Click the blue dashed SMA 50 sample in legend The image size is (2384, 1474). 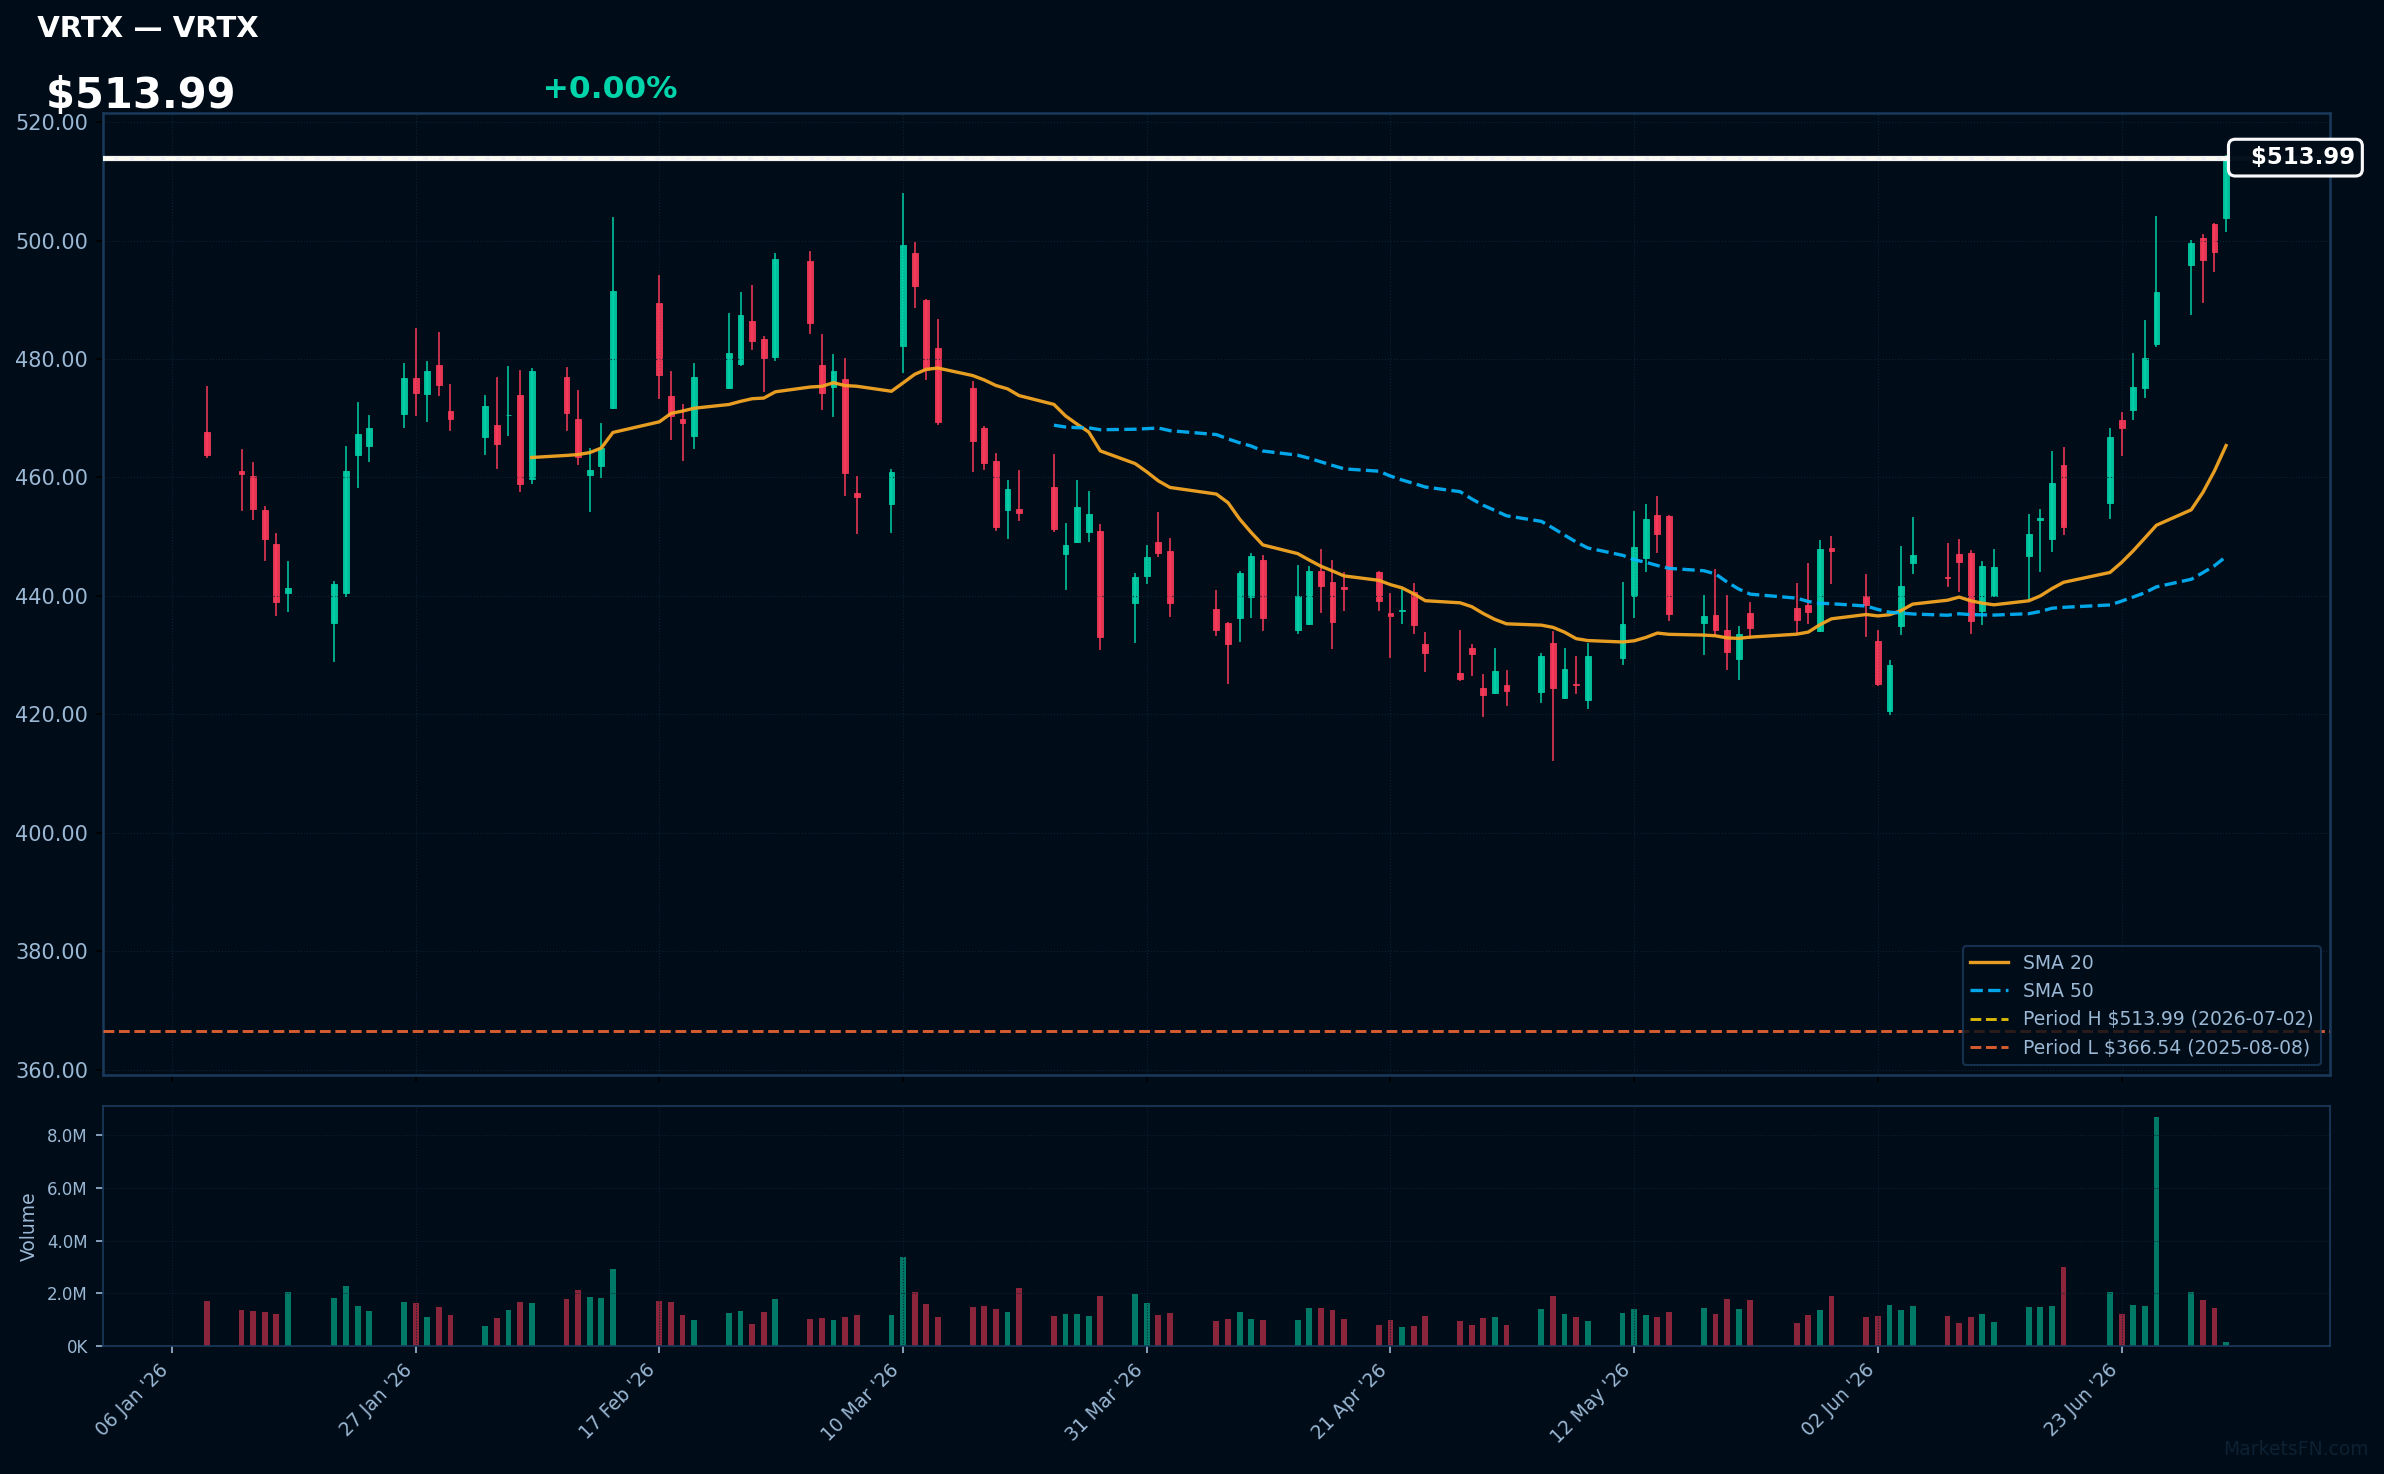[x=1989, y=991]
